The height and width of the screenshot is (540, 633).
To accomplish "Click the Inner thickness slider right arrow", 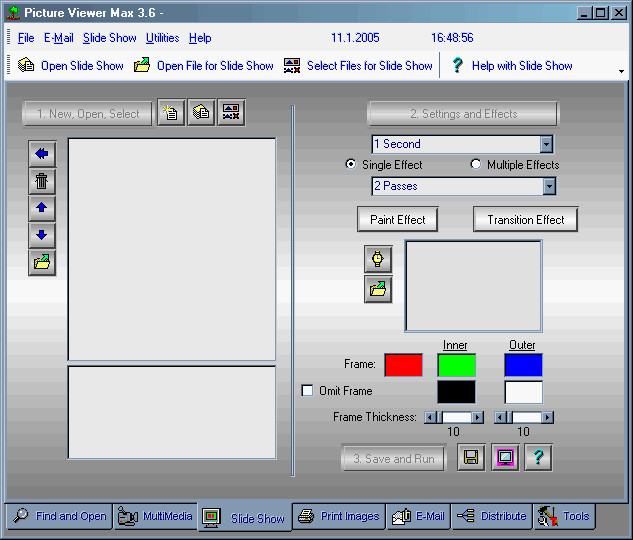I will click(x=478, y=417).
